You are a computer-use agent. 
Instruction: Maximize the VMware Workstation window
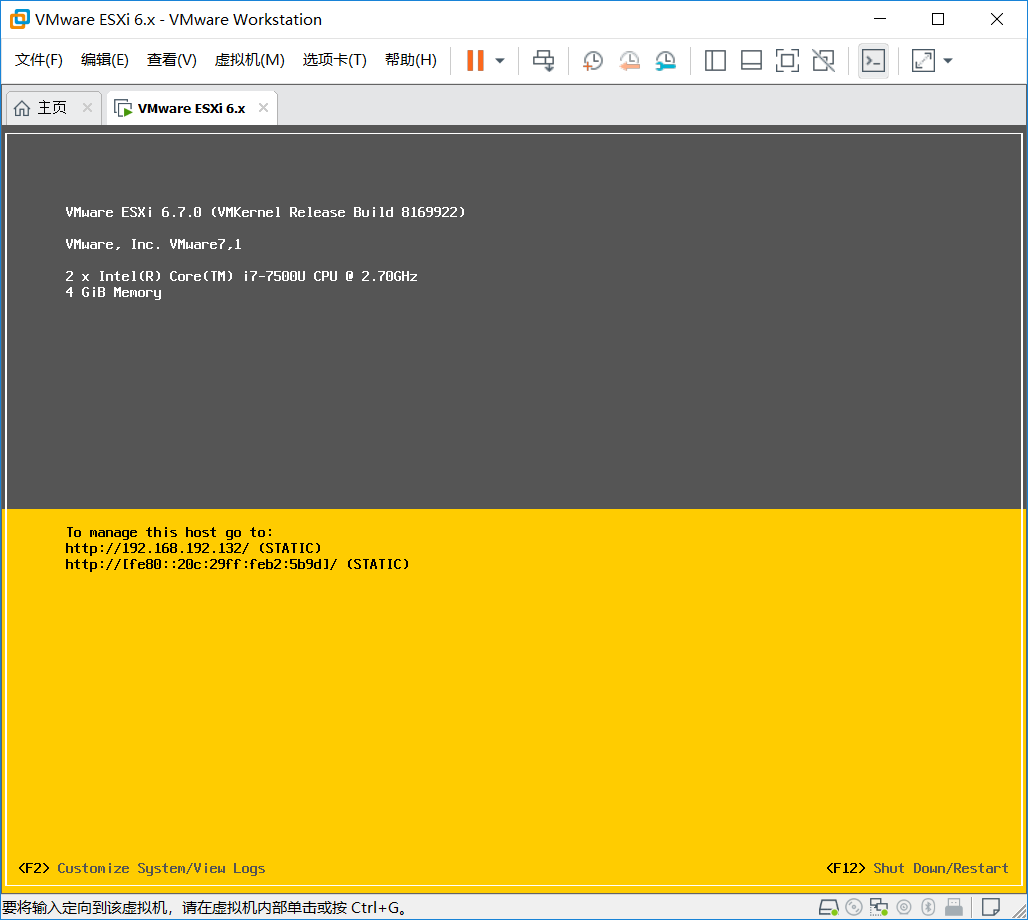[x=938, y=20]
